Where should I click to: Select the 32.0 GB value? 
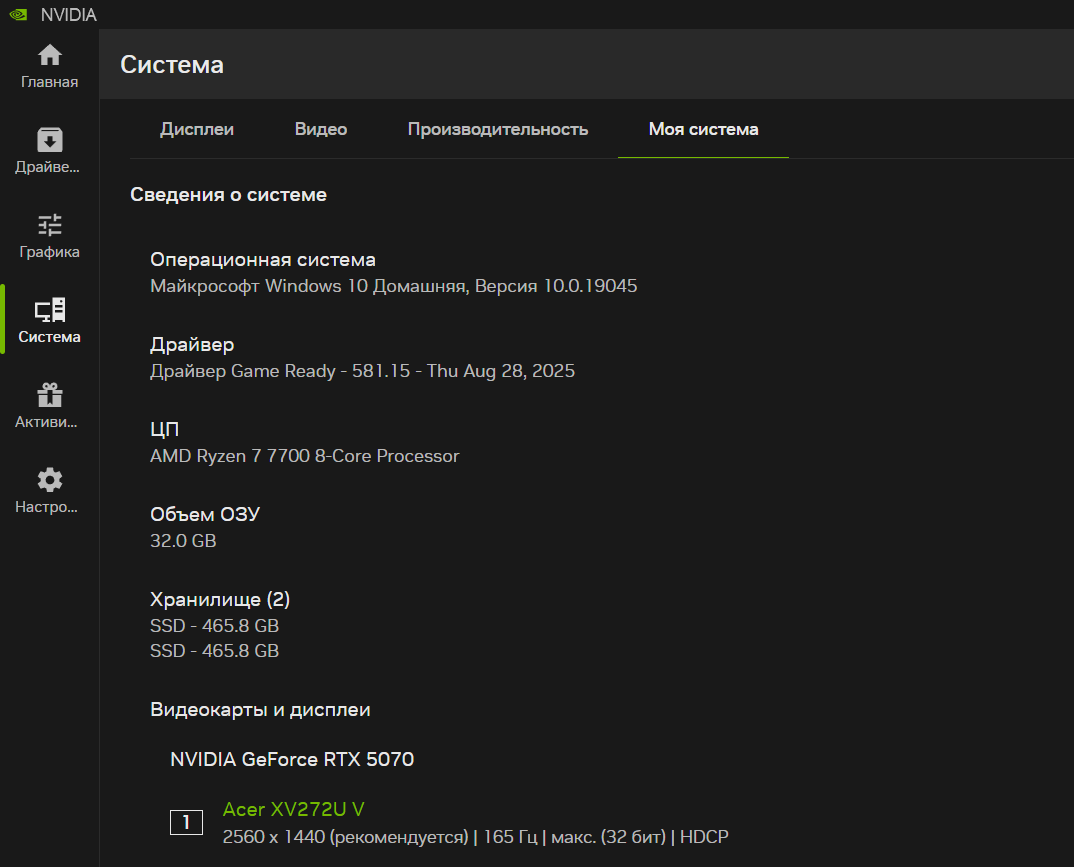click(184, 540)
